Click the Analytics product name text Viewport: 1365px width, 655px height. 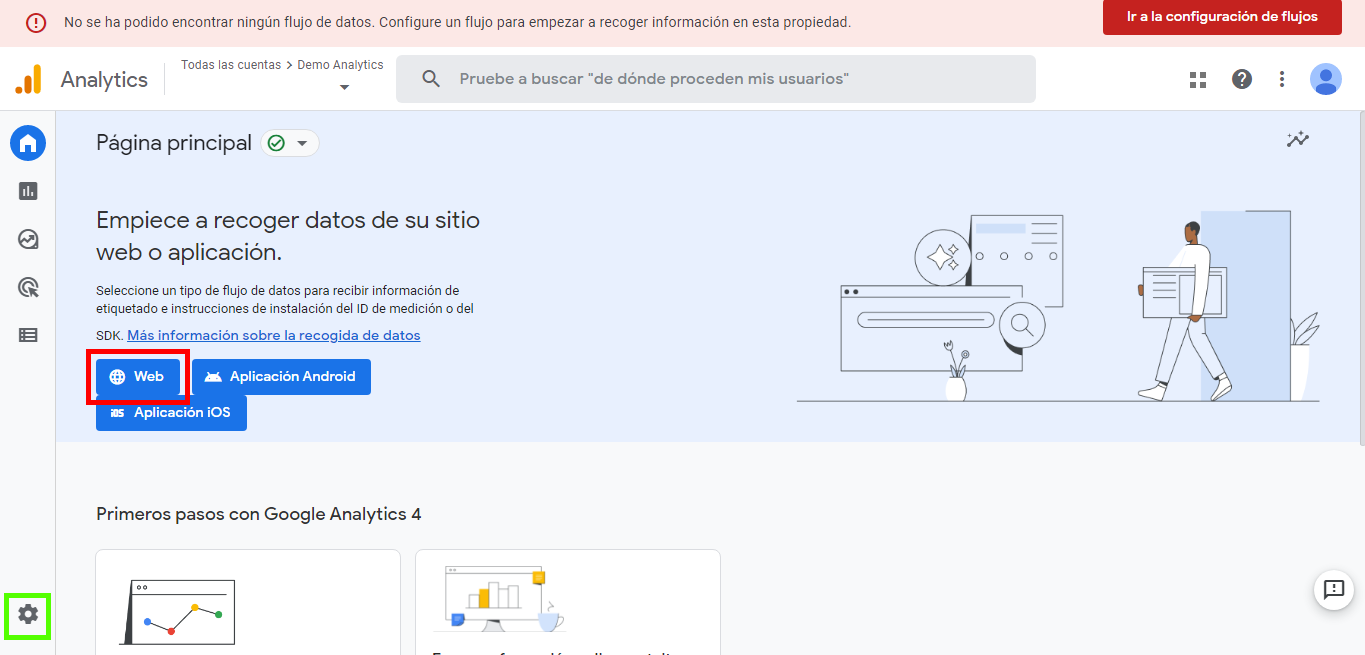(104, 80)
